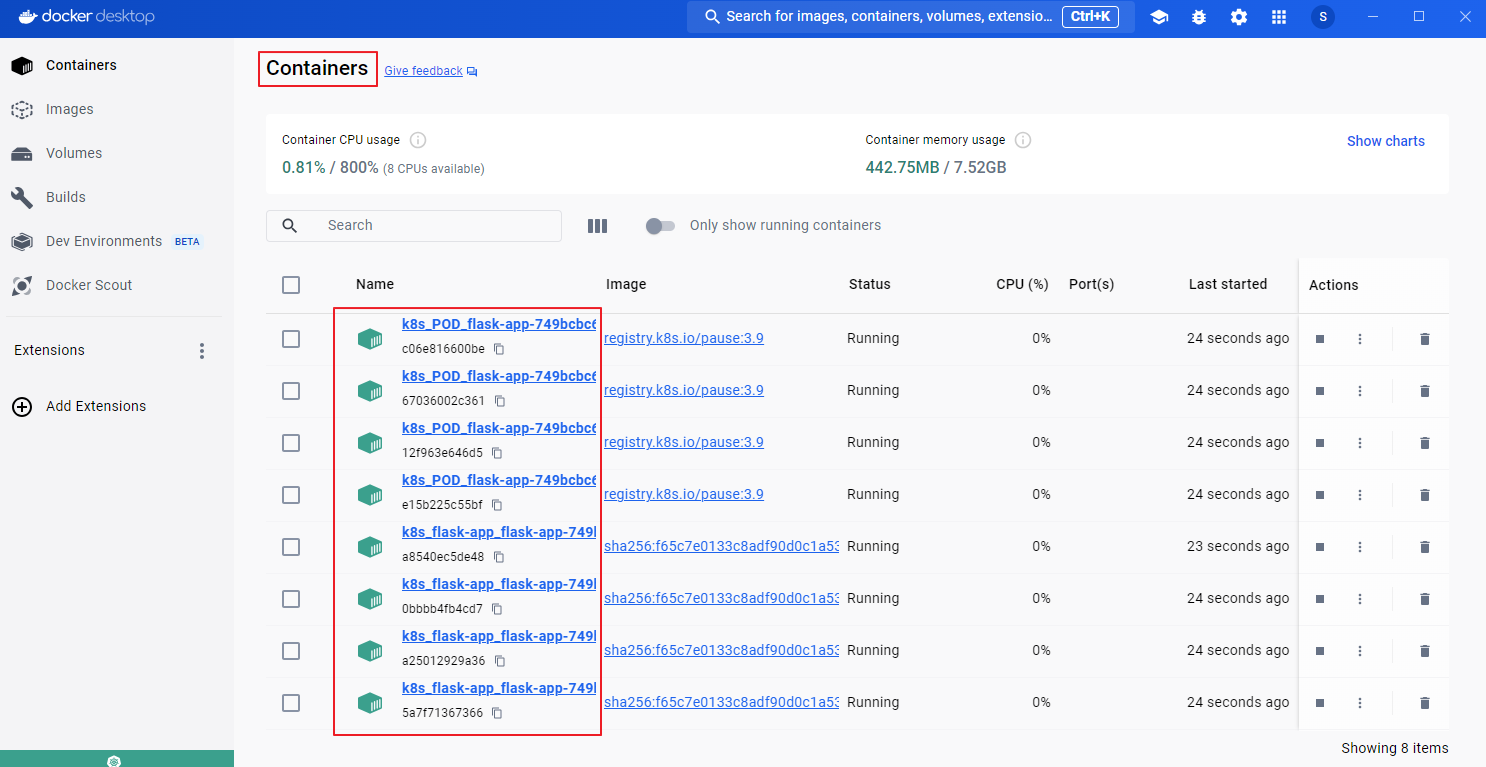The image size is (1486, 767).
Task: Open container name link above c06e816600be
Action: [499, 323]
